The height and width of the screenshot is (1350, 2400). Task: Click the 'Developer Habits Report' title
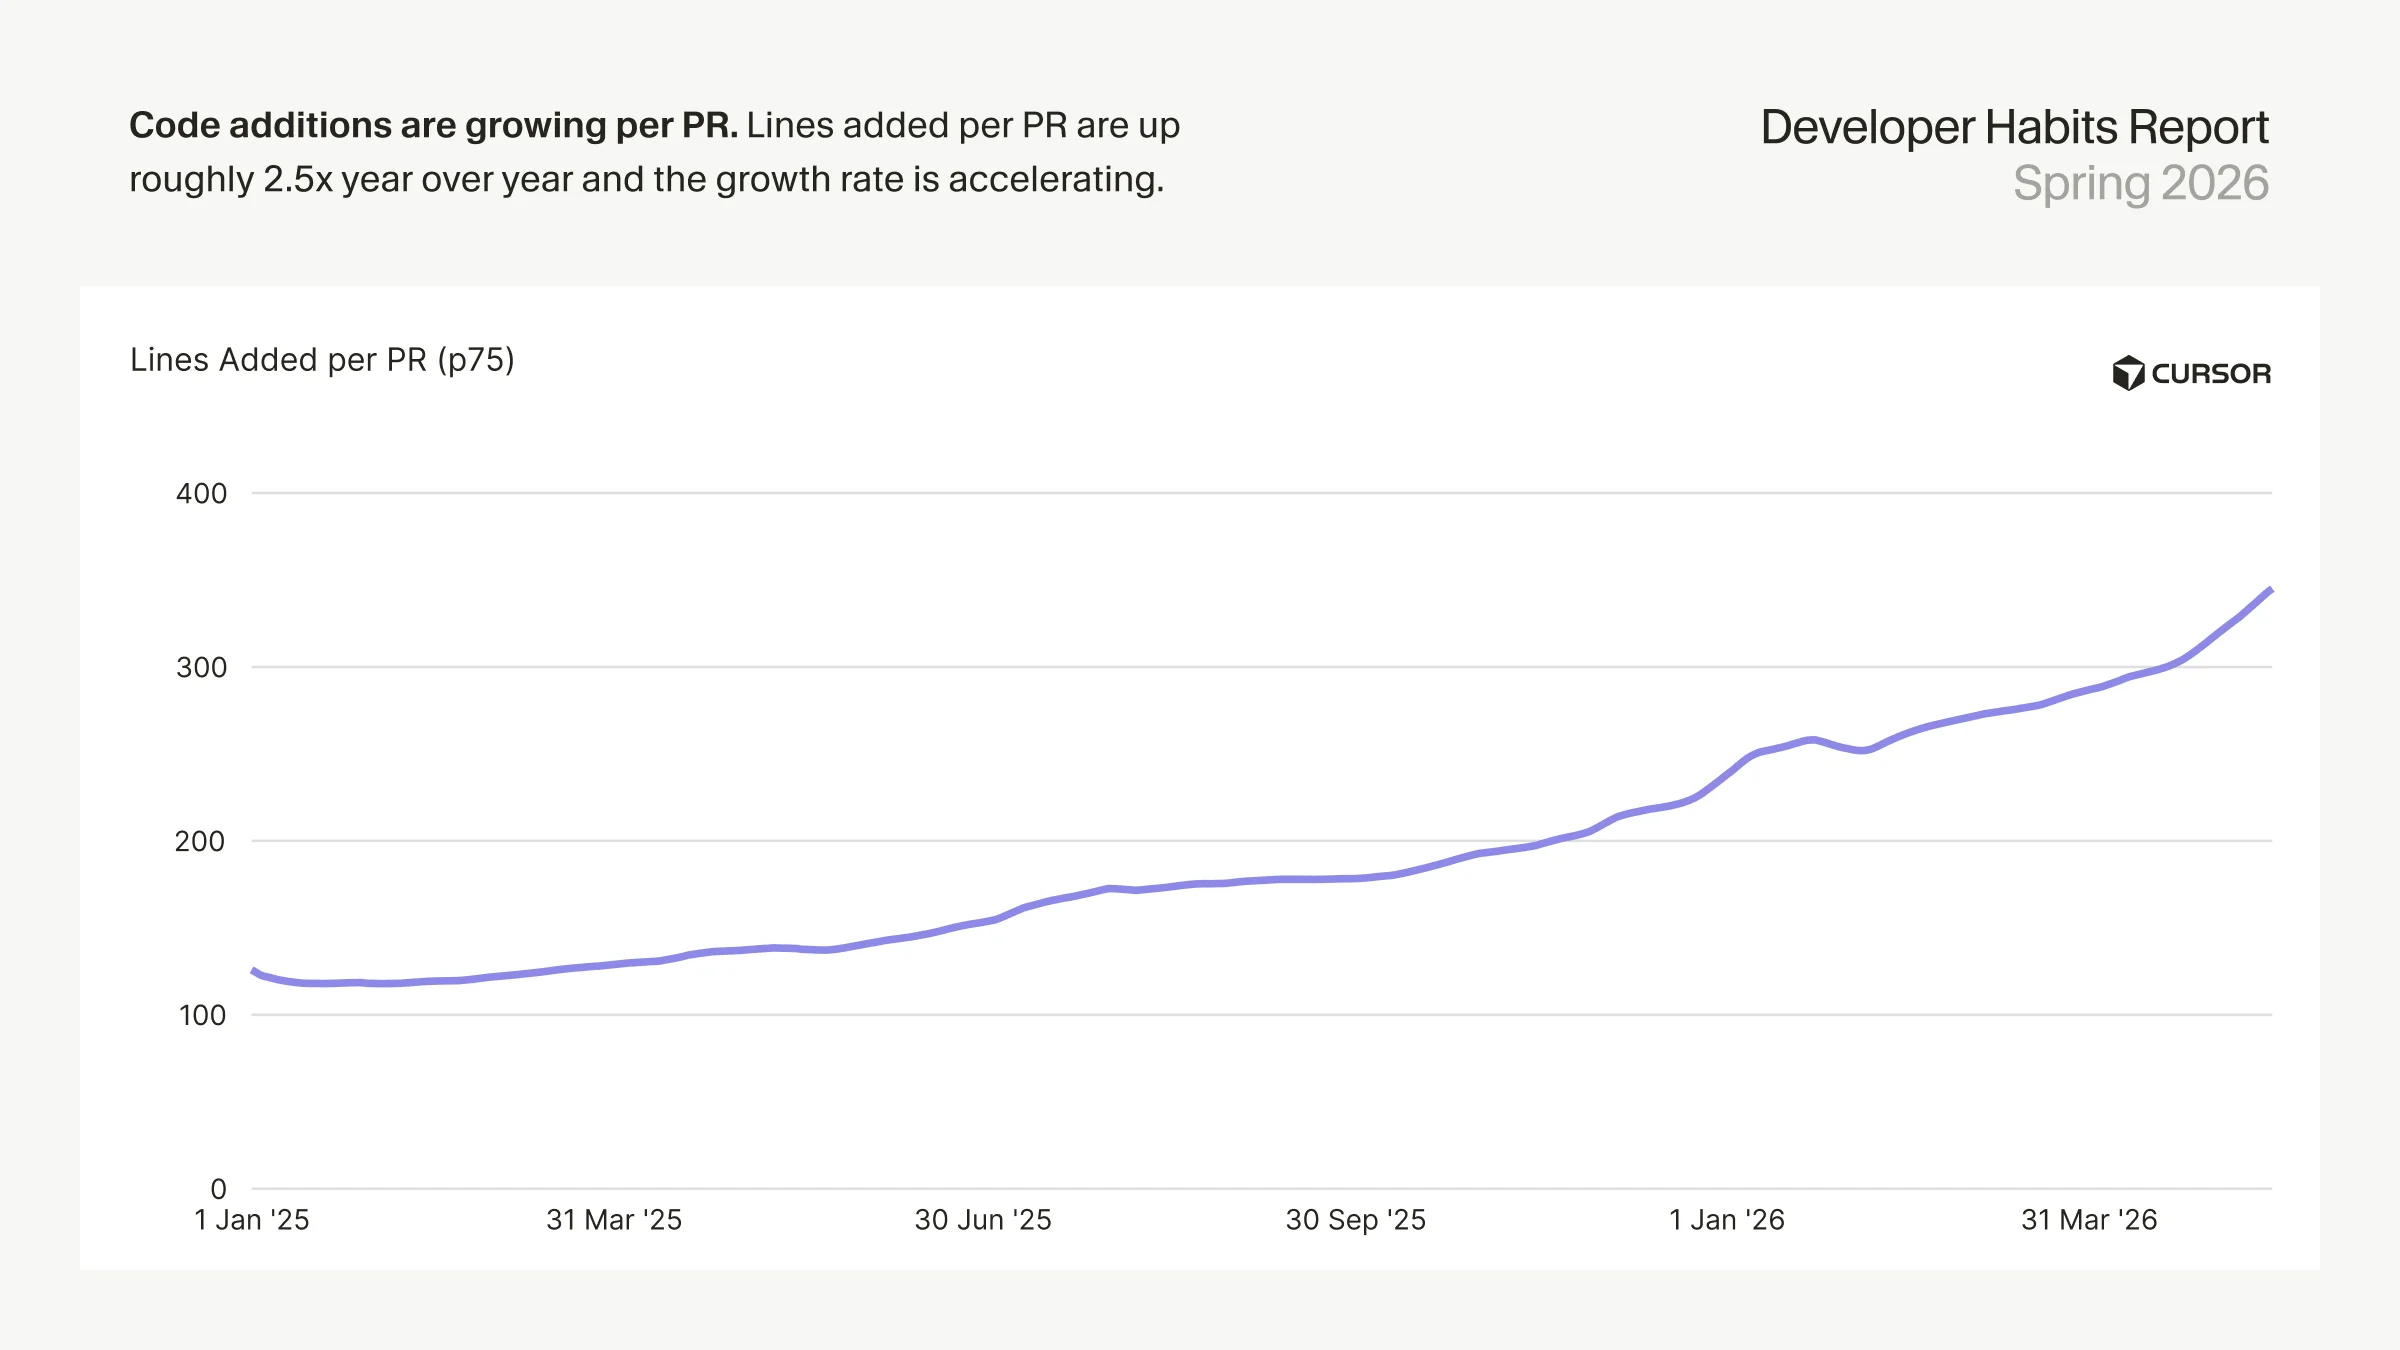click(2014, 128)
